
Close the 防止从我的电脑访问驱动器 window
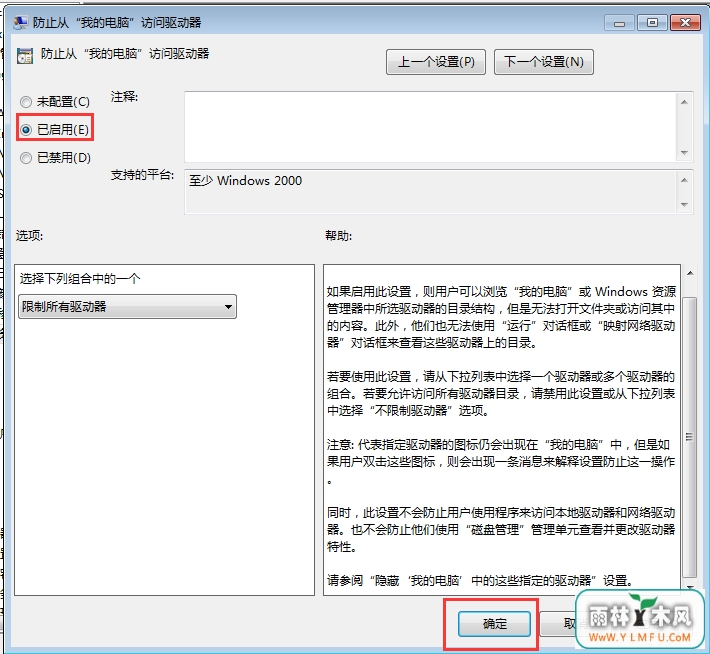point(685,23)
